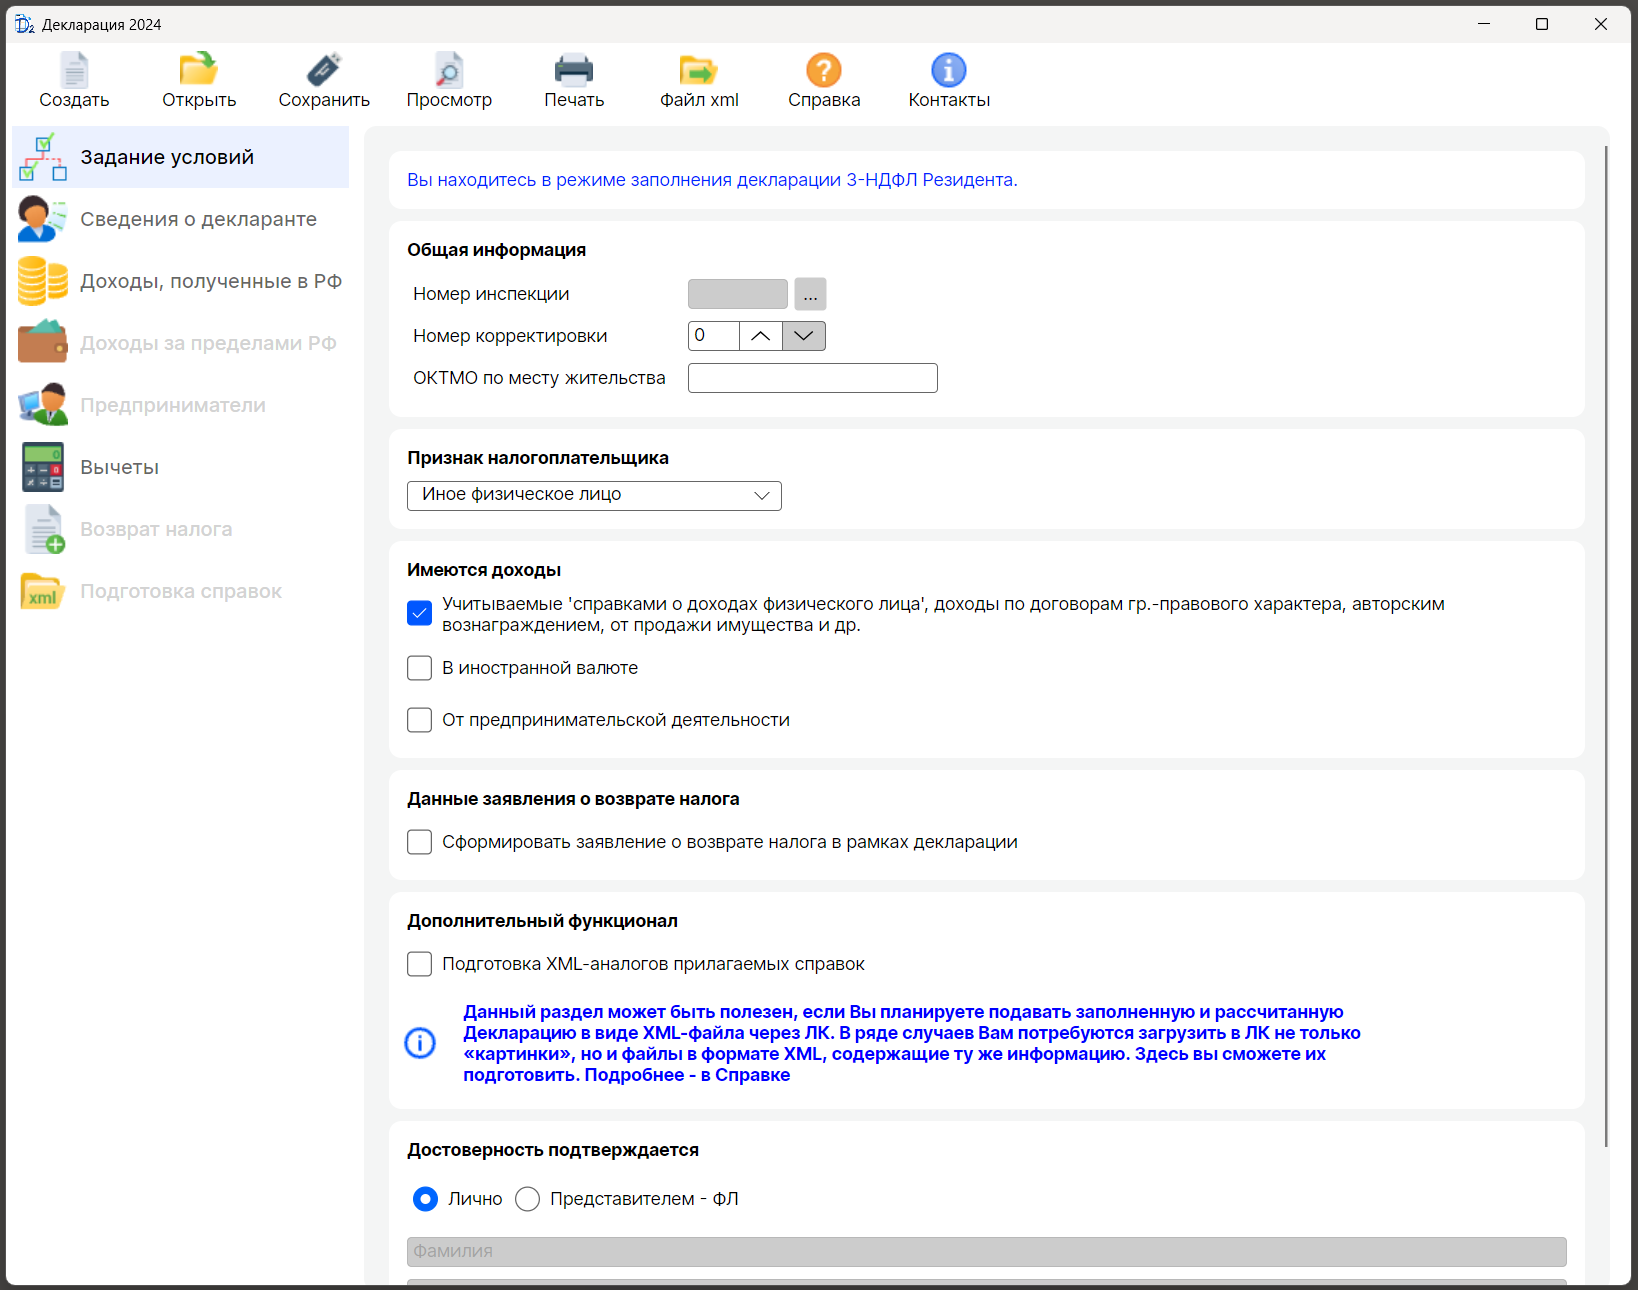This screenshot has width=1638, height=1290.
Task: Enable the 'В иностранной валюте' checkbox
Action: pyautogui.click(x=420, y=668)
